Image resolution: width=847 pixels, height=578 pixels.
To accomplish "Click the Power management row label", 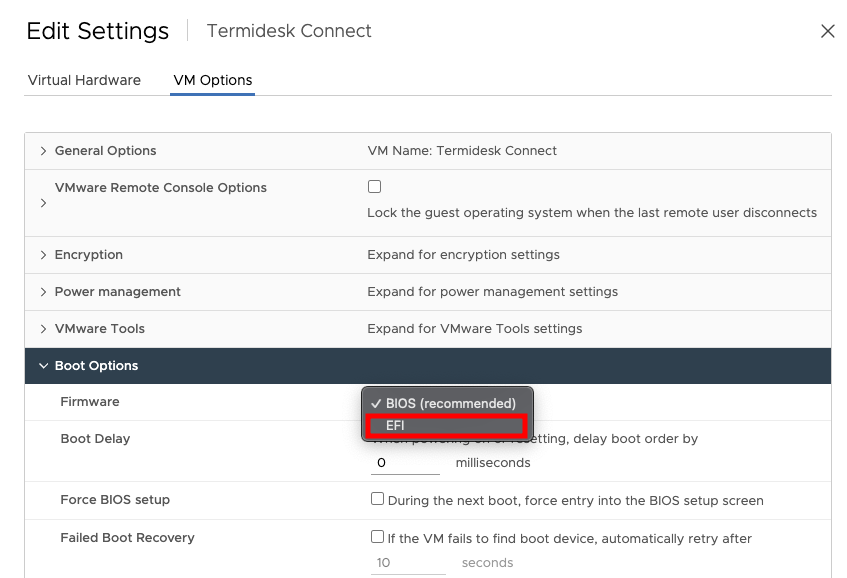I will (x=118, y=292).
